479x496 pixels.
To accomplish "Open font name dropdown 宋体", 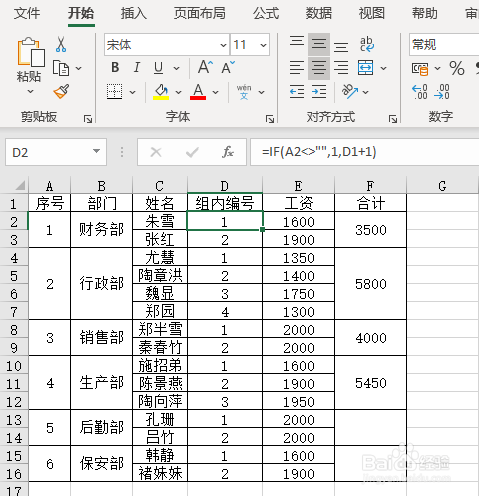I will 223,45.
